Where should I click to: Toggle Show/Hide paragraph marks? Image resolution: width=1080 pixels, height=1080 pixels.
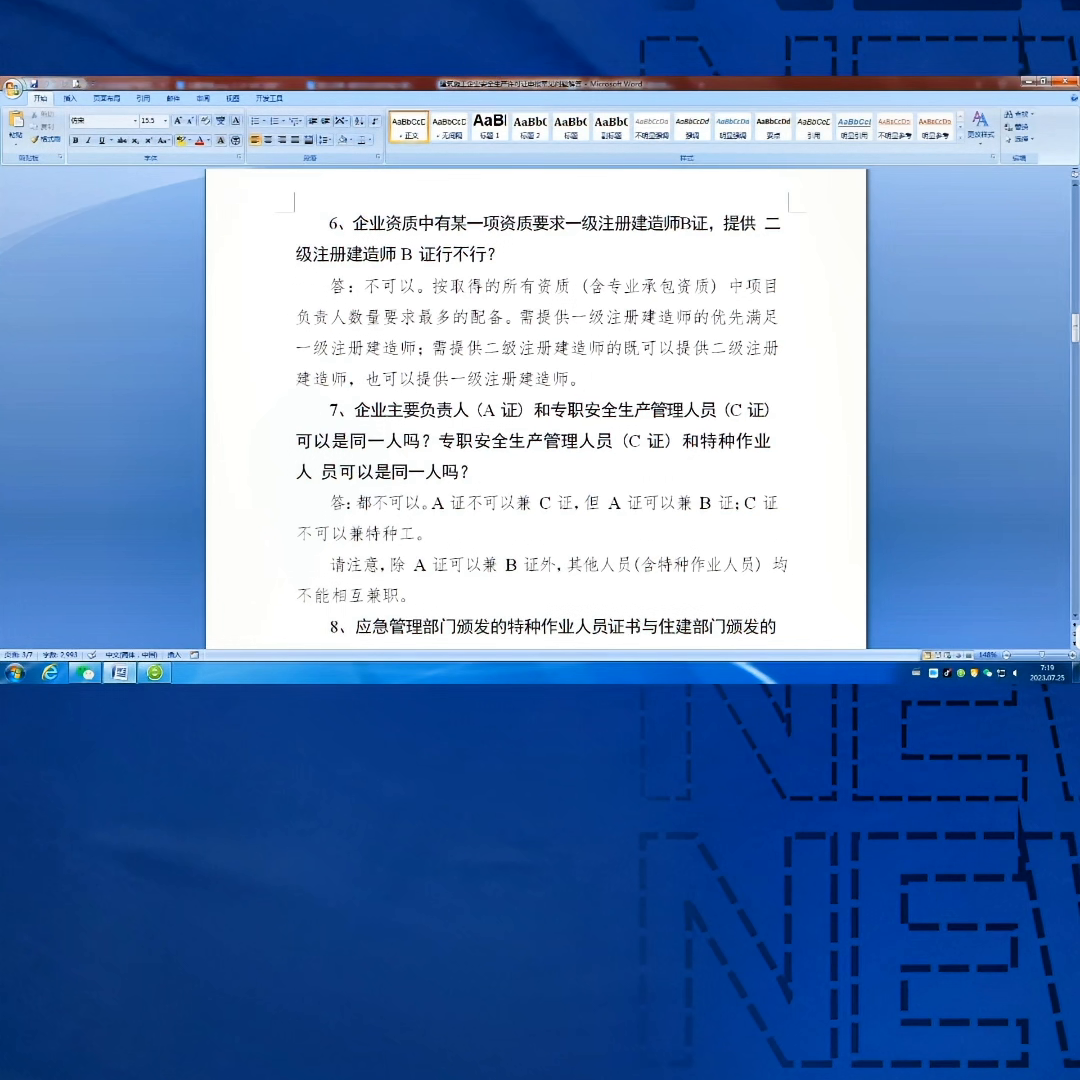point(374,121)
